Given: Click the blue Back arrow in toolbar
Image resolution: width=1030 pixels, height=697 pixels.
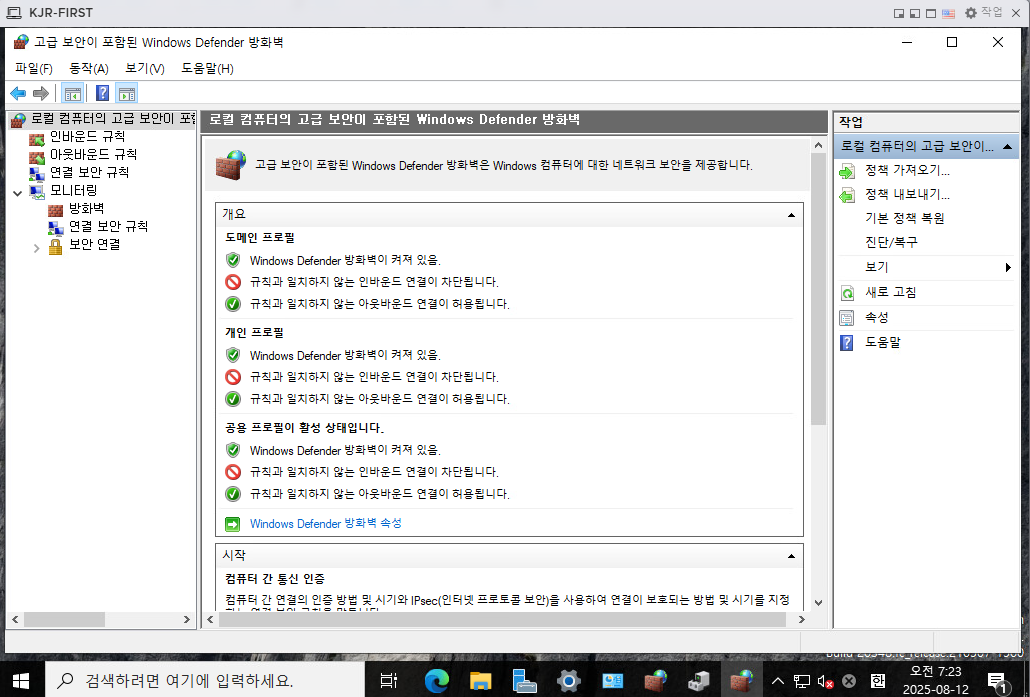Looking at the screenshot, I should click(18, 93).
